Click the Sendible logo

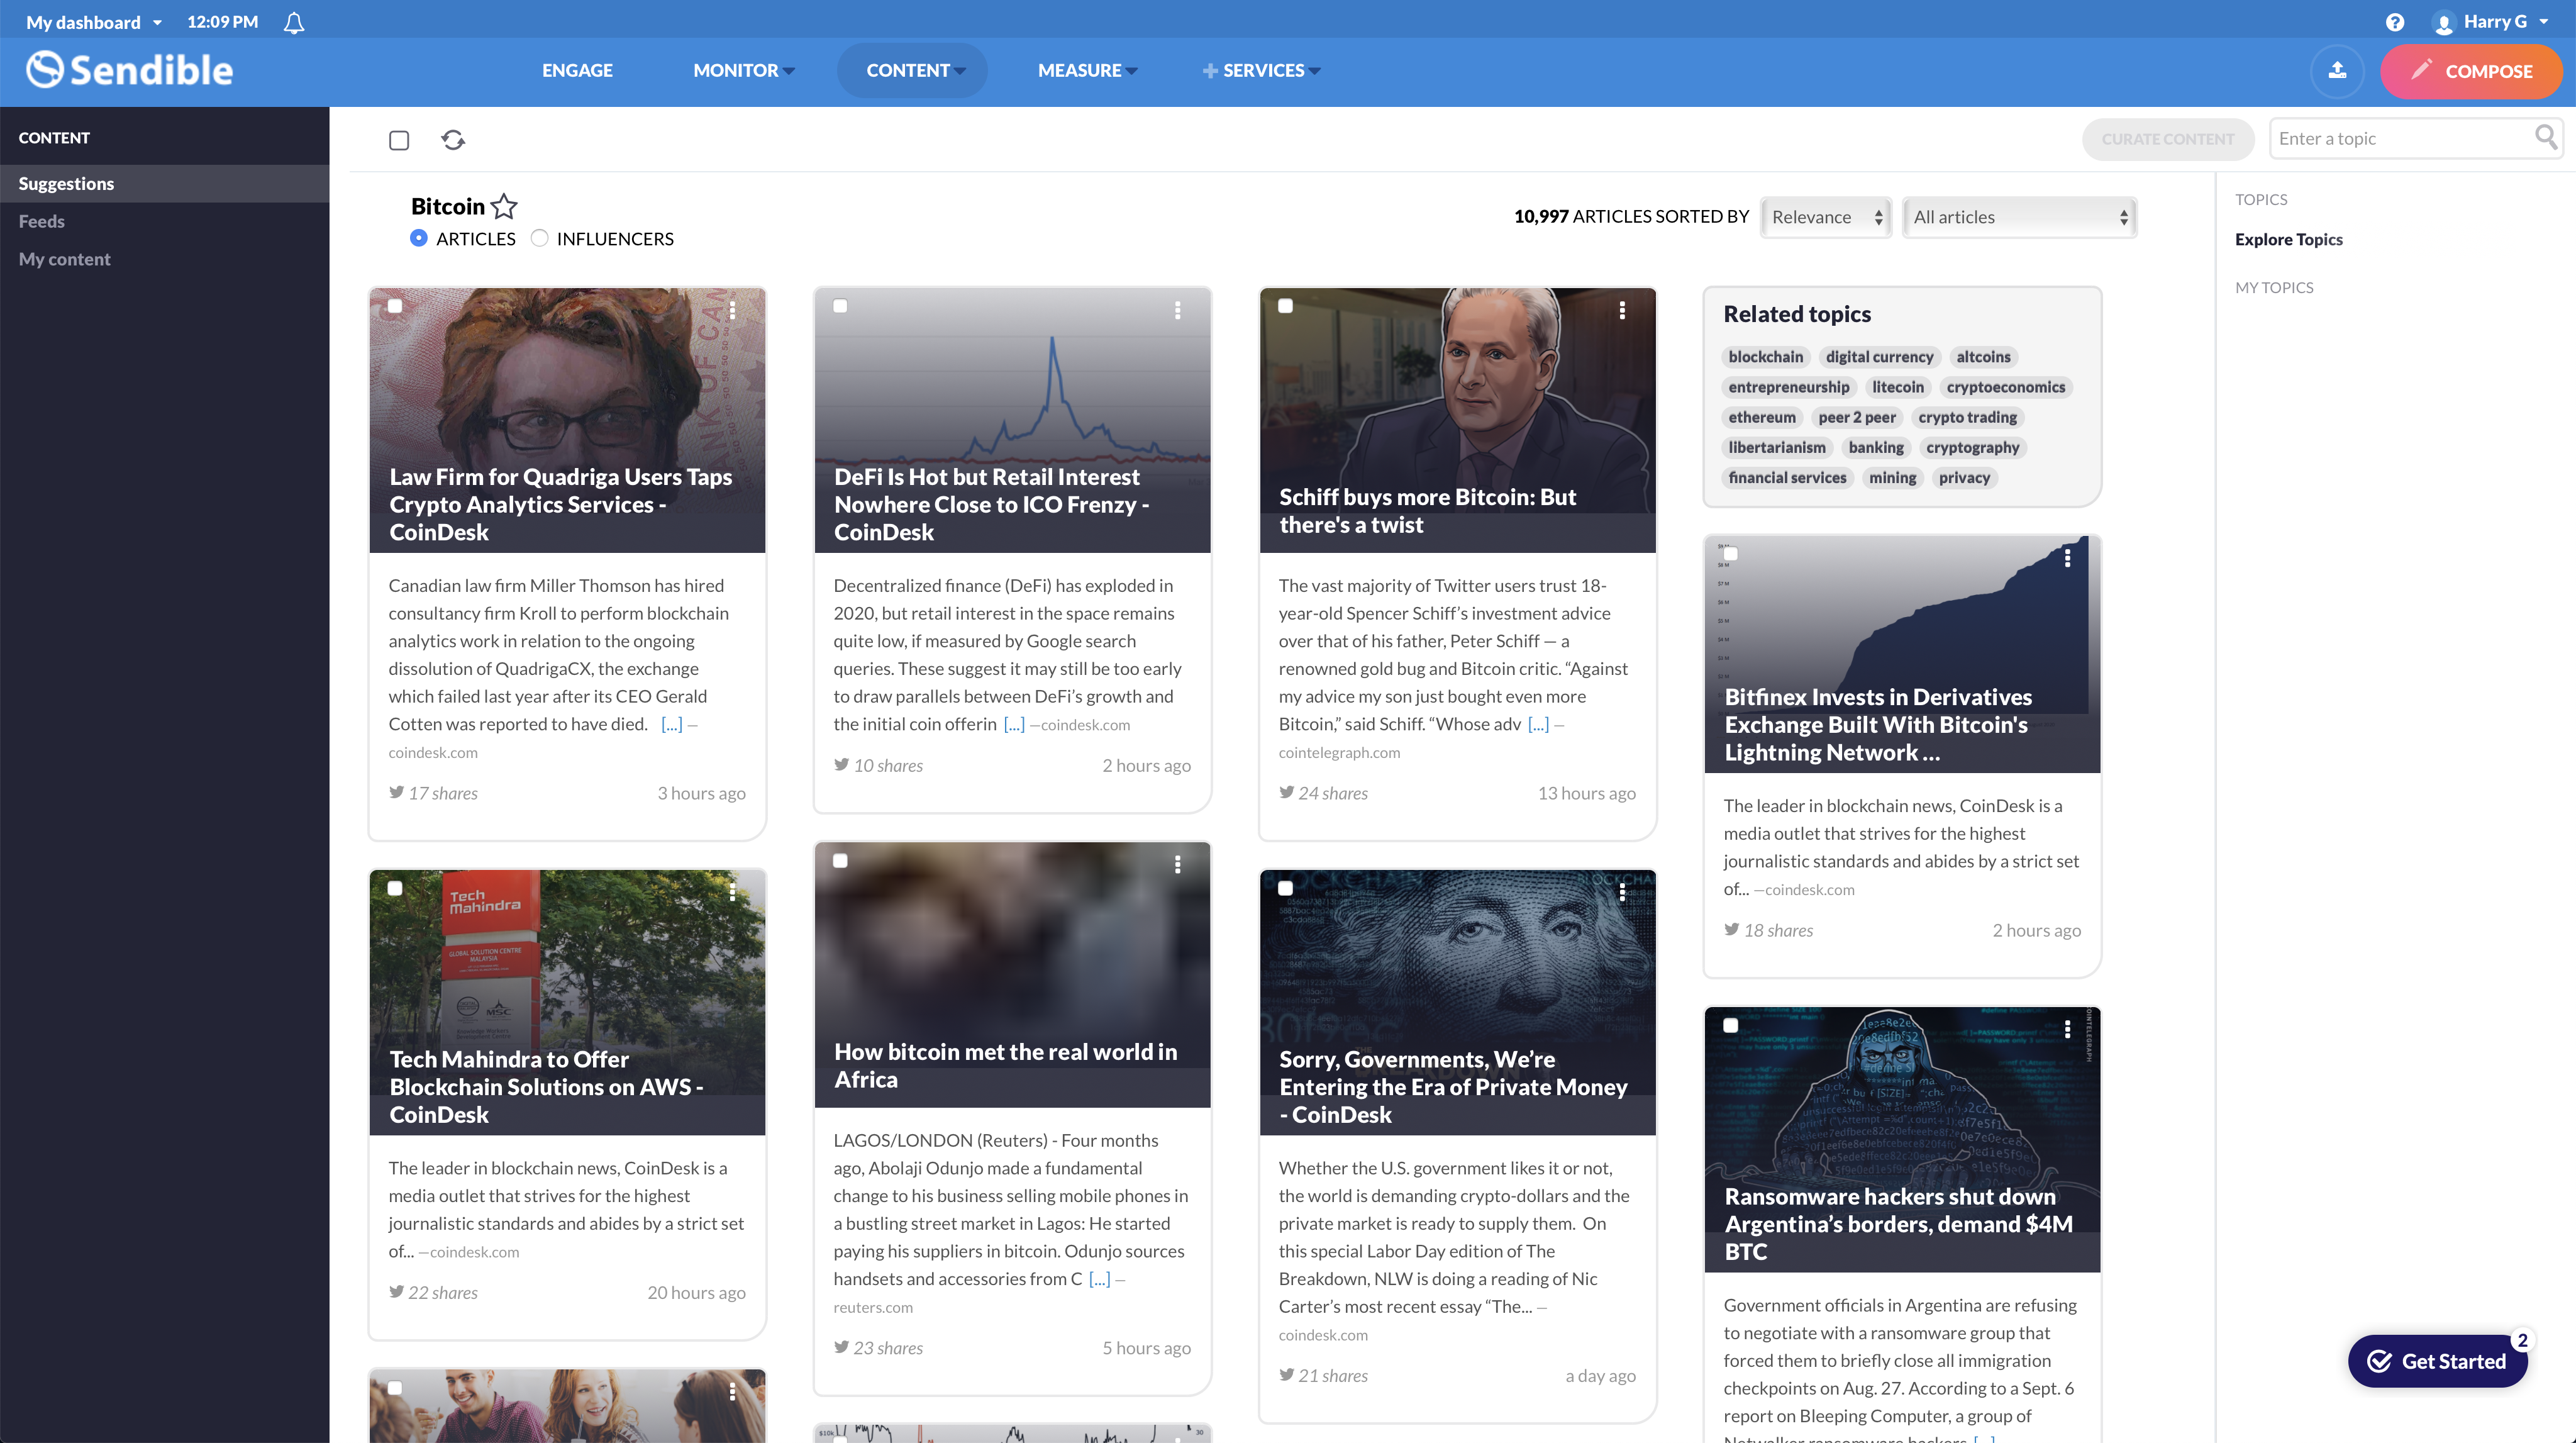coord(130,70)
